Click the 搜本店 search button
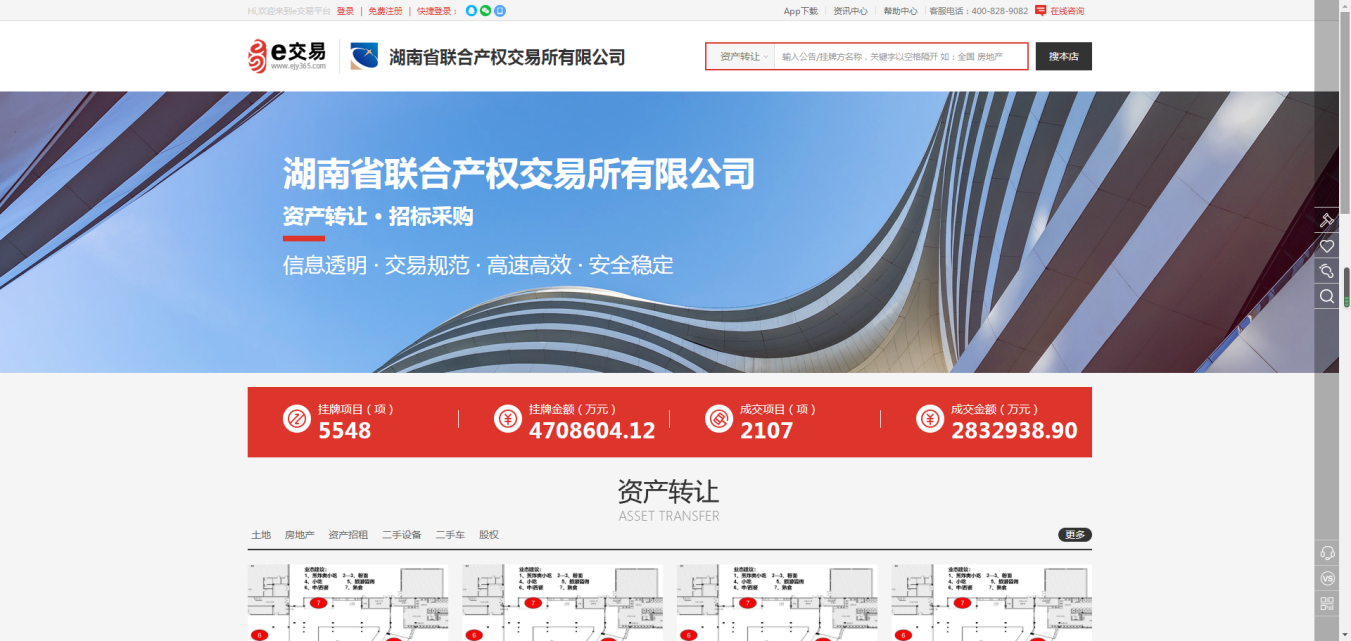 click(x=1063, y=57)
